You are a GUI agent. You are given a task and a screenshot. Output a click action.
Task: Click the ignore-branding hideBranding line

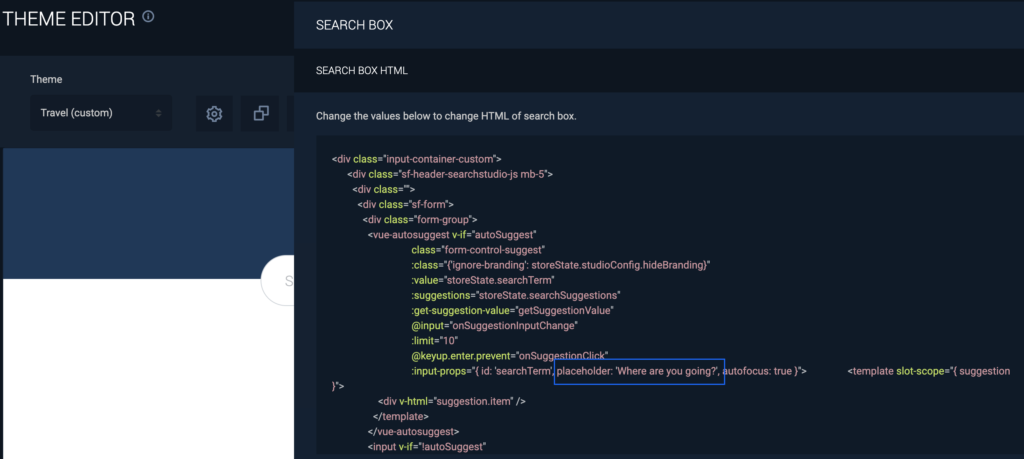point(560,264)
